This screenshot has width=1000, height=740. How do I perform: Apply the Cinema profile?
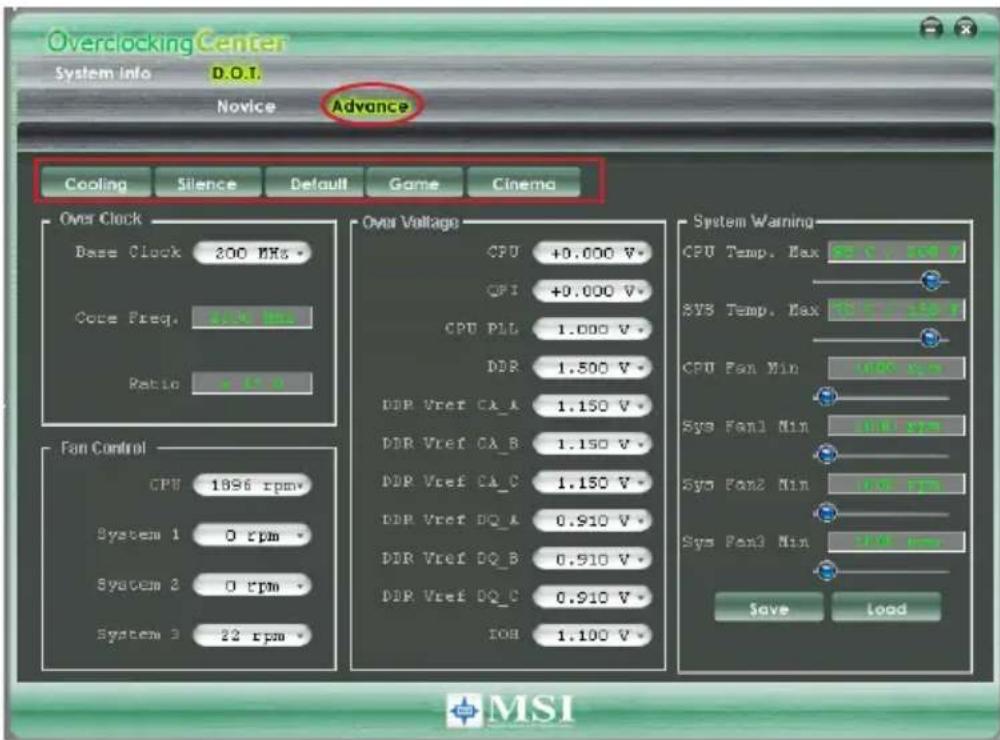524,183
